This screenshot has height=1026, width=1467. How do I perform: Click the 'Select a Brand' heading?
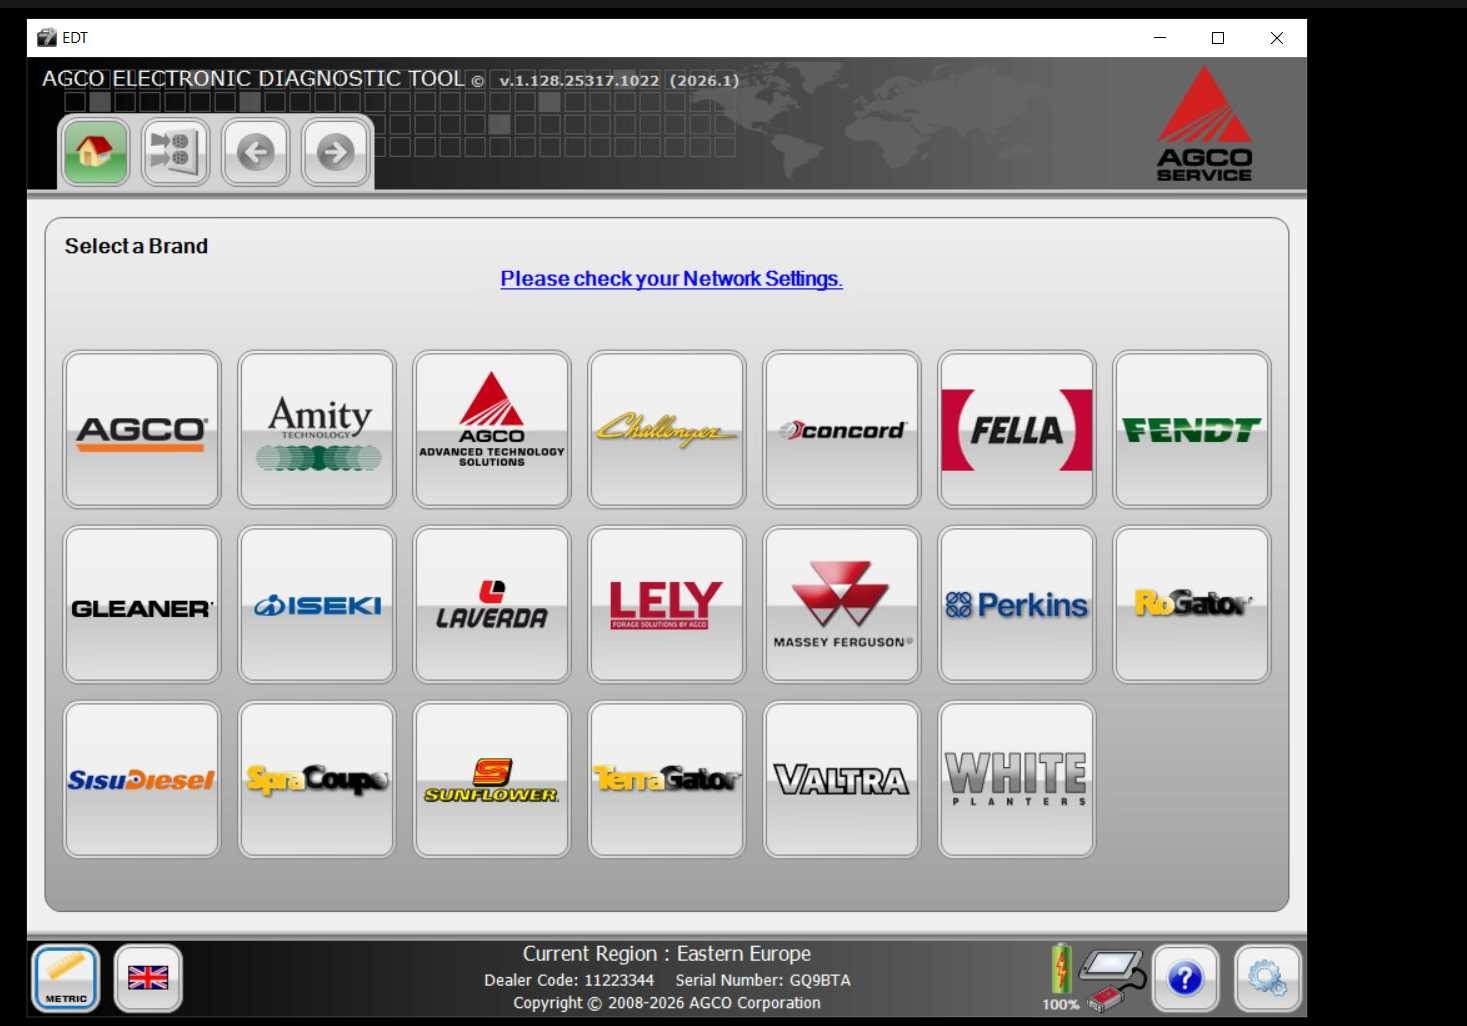click(x=136, y=246)
